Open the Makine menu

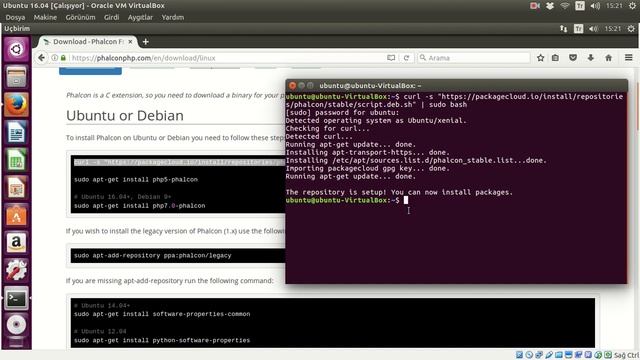pyautogui.click(x=45, y=18)
